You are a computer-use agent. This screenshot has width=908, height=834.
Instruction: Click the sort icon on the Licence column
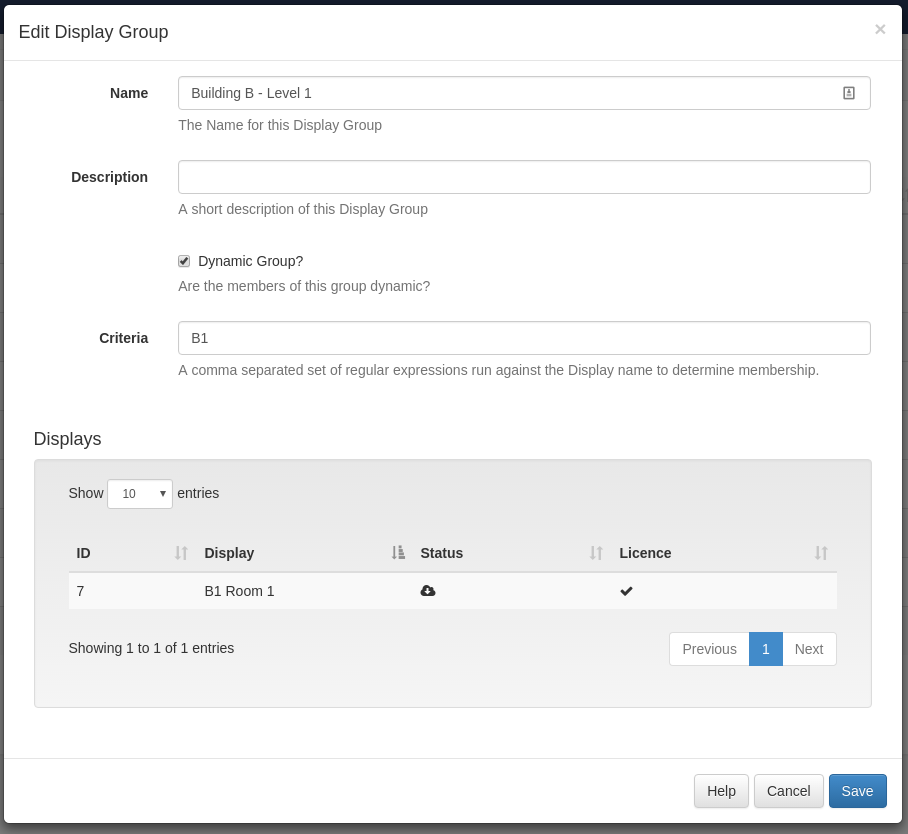821,553
